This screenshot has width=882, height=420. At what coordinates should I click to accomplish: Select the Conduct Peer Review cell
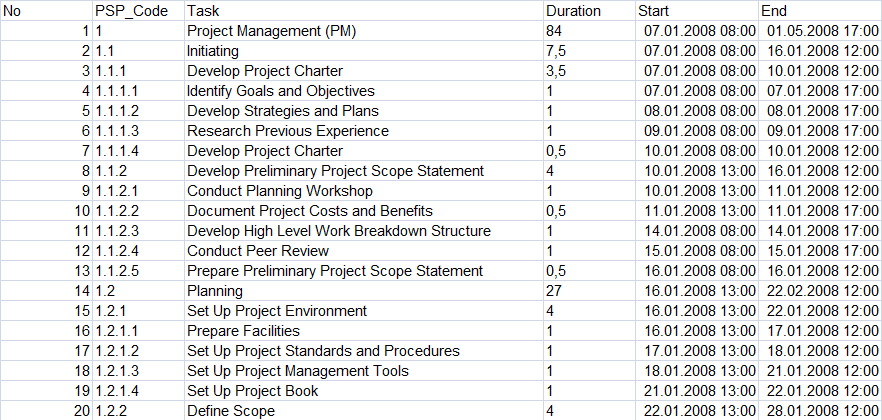tap(364, 251)
